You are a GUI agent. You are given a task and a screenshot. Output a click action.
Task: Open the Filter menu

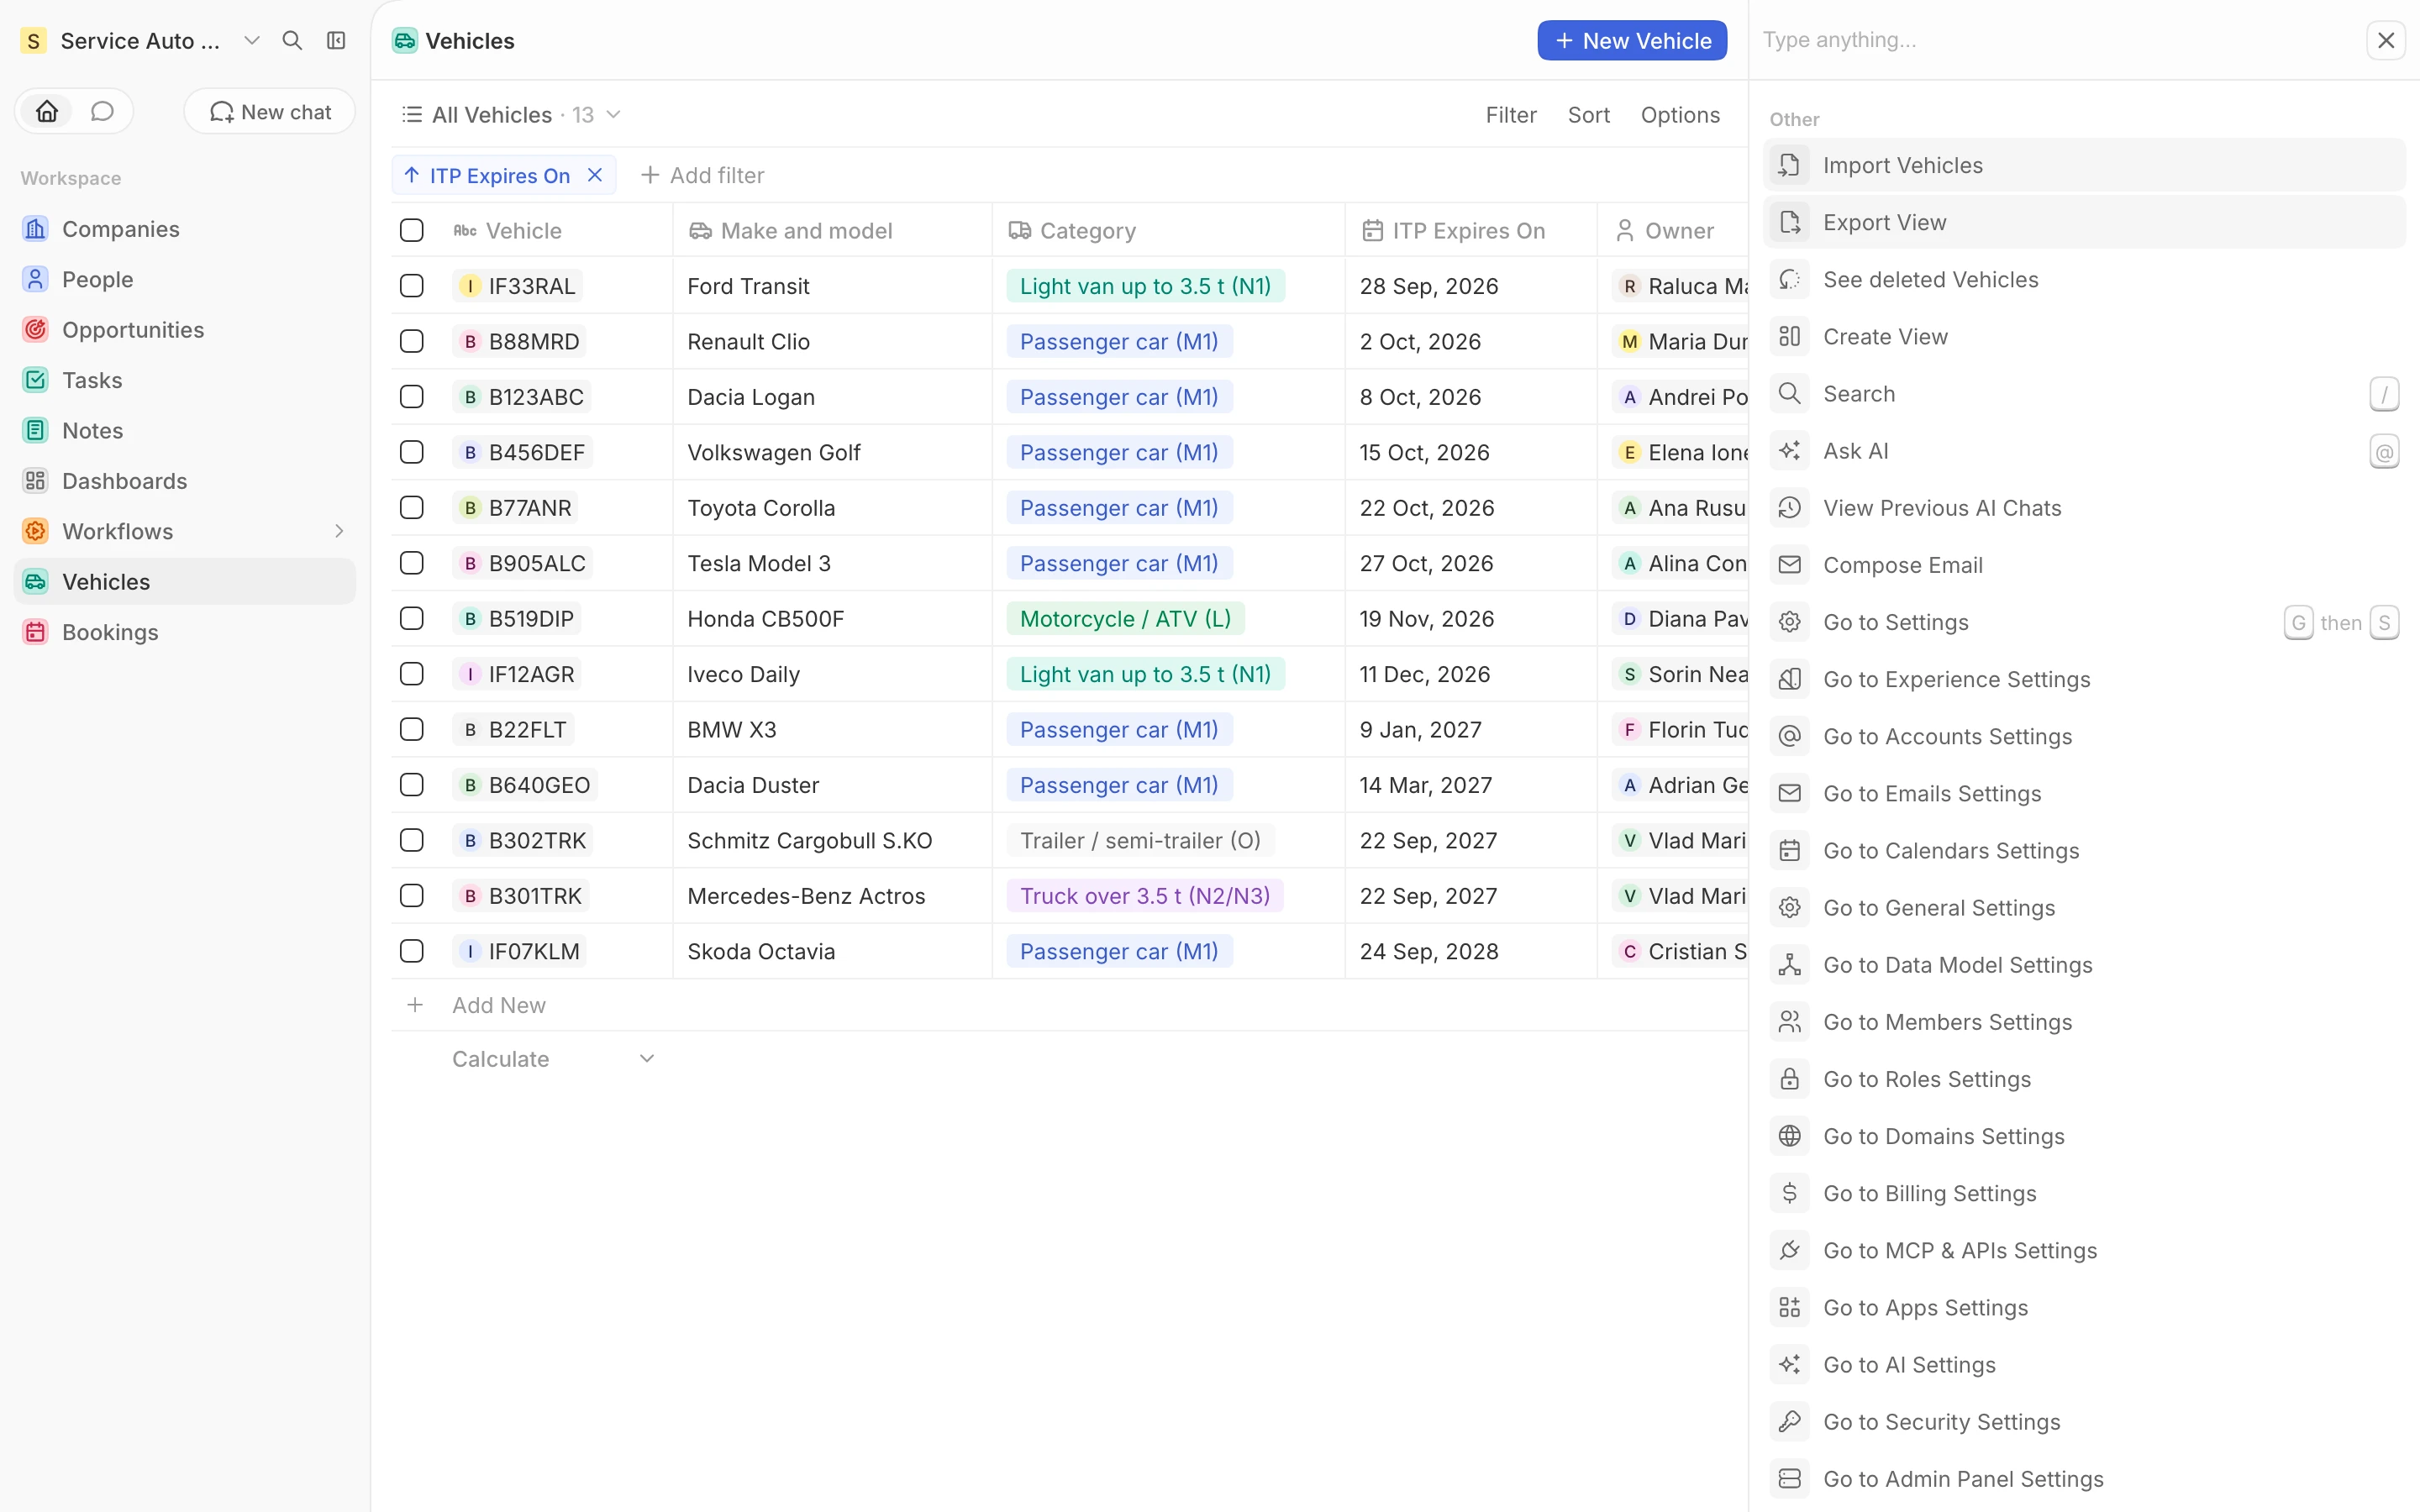click(x=1510, y=115)
